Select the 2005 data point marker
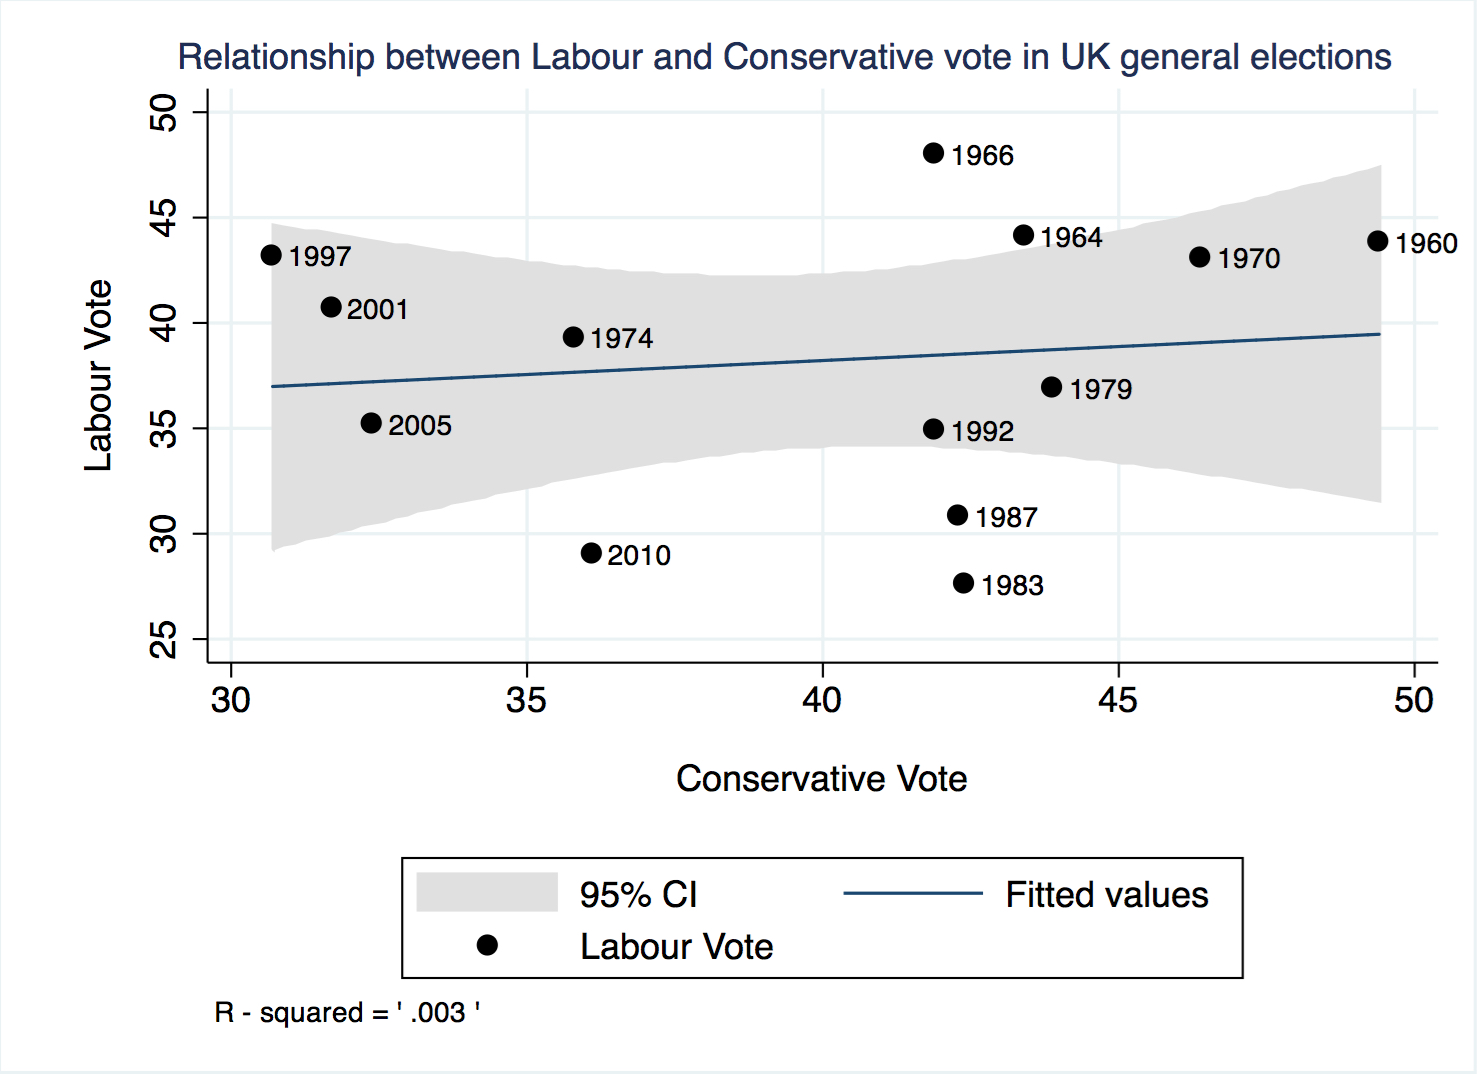This screenshot has width=1477, height=1074. pos(371,423)
